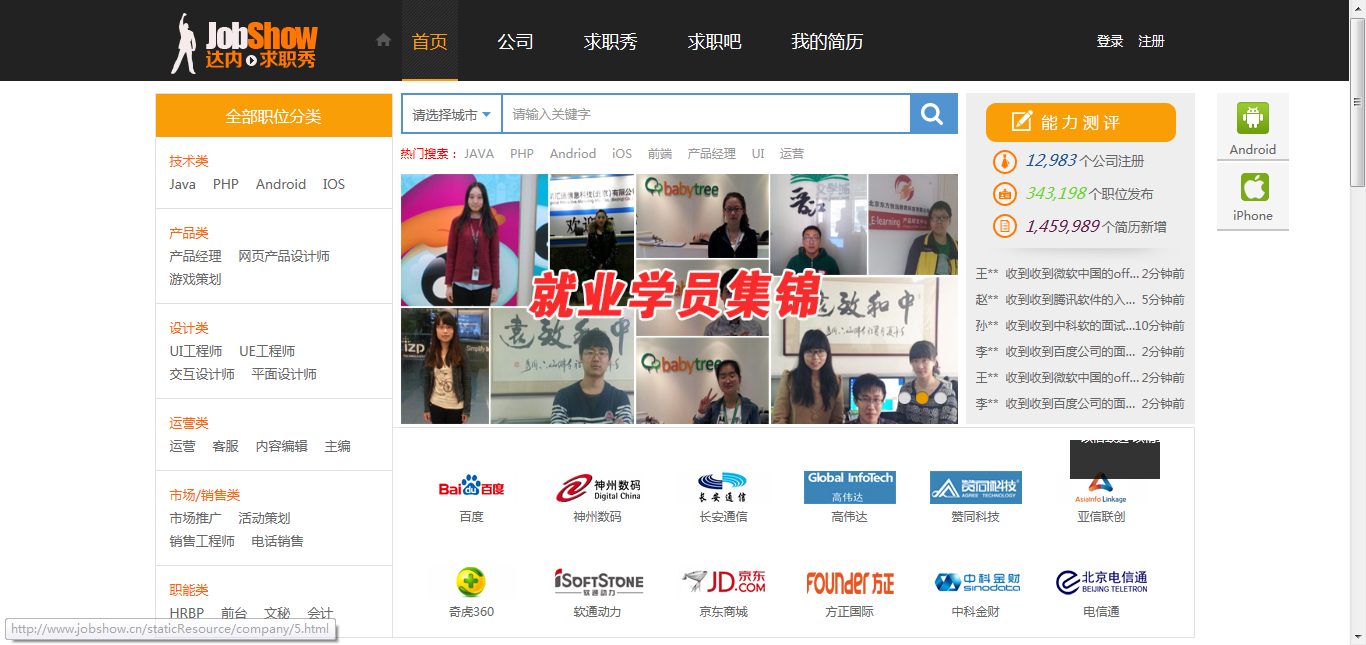Open the Qihoo 360 company logo
Image resolution: width=1366 pixels, height=645 pixels.
click(471, 581)
